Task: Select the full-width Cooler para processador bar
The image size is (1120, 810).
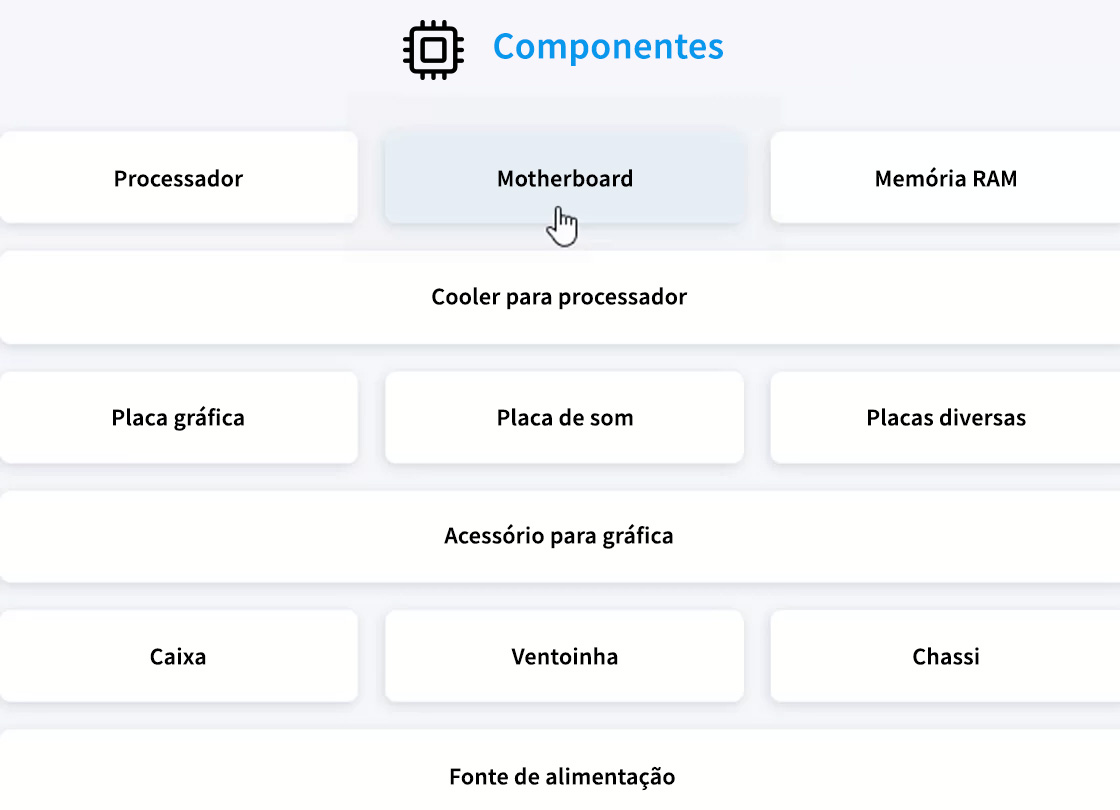Action: click(x=558, y=297)
